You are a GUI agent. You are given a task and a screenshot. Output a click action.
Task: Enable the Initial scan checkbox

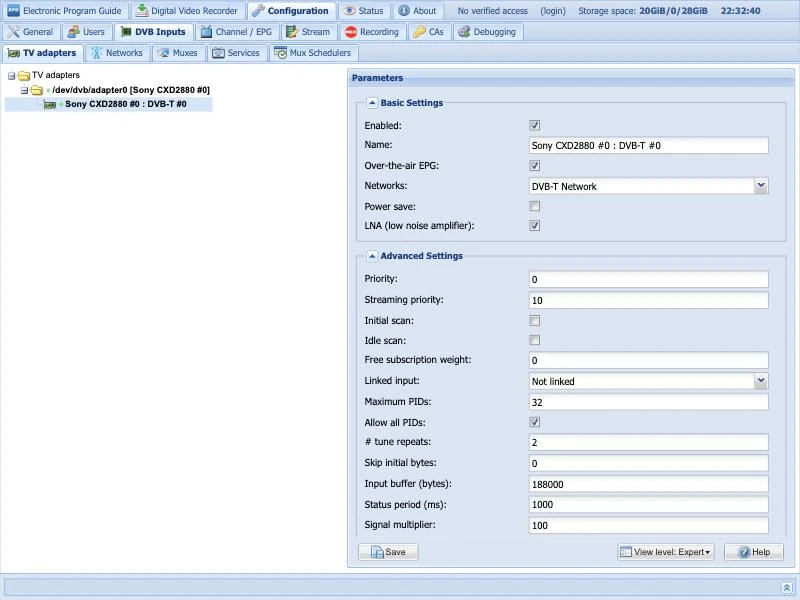point(534,320)
